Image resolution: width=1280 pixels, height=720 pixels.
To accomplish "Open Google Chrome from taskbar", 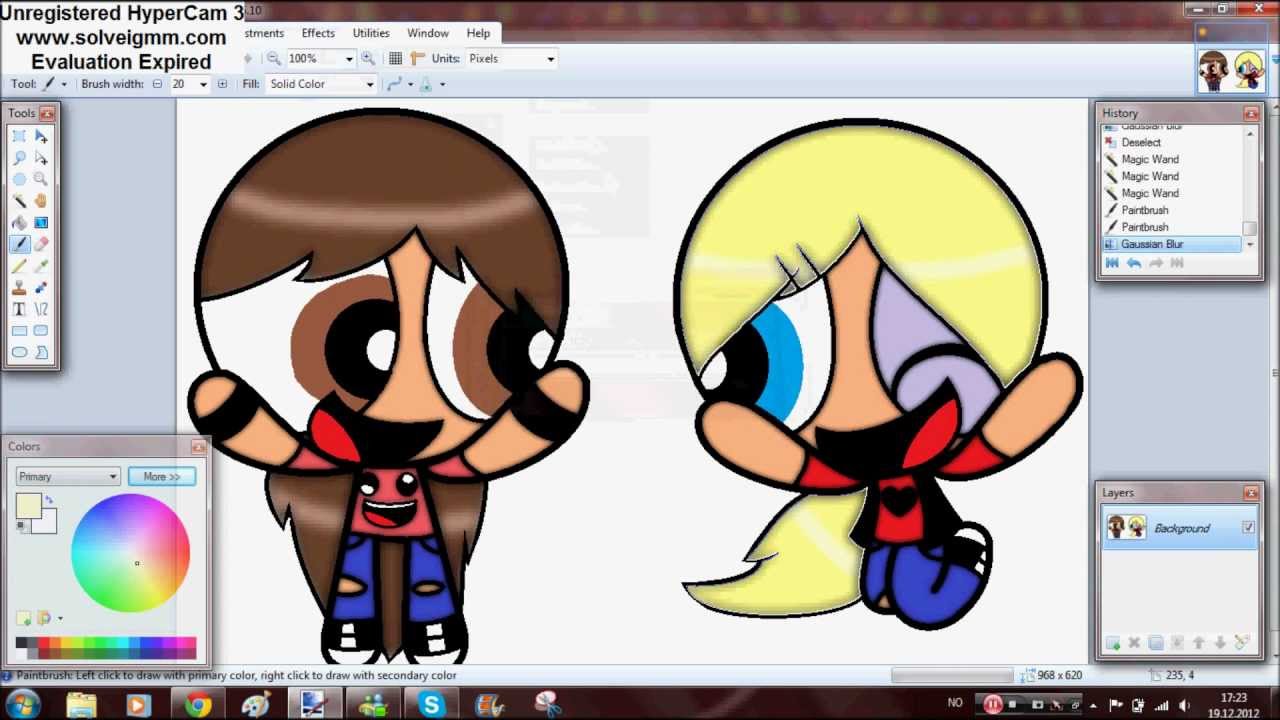I will point(197,705).
